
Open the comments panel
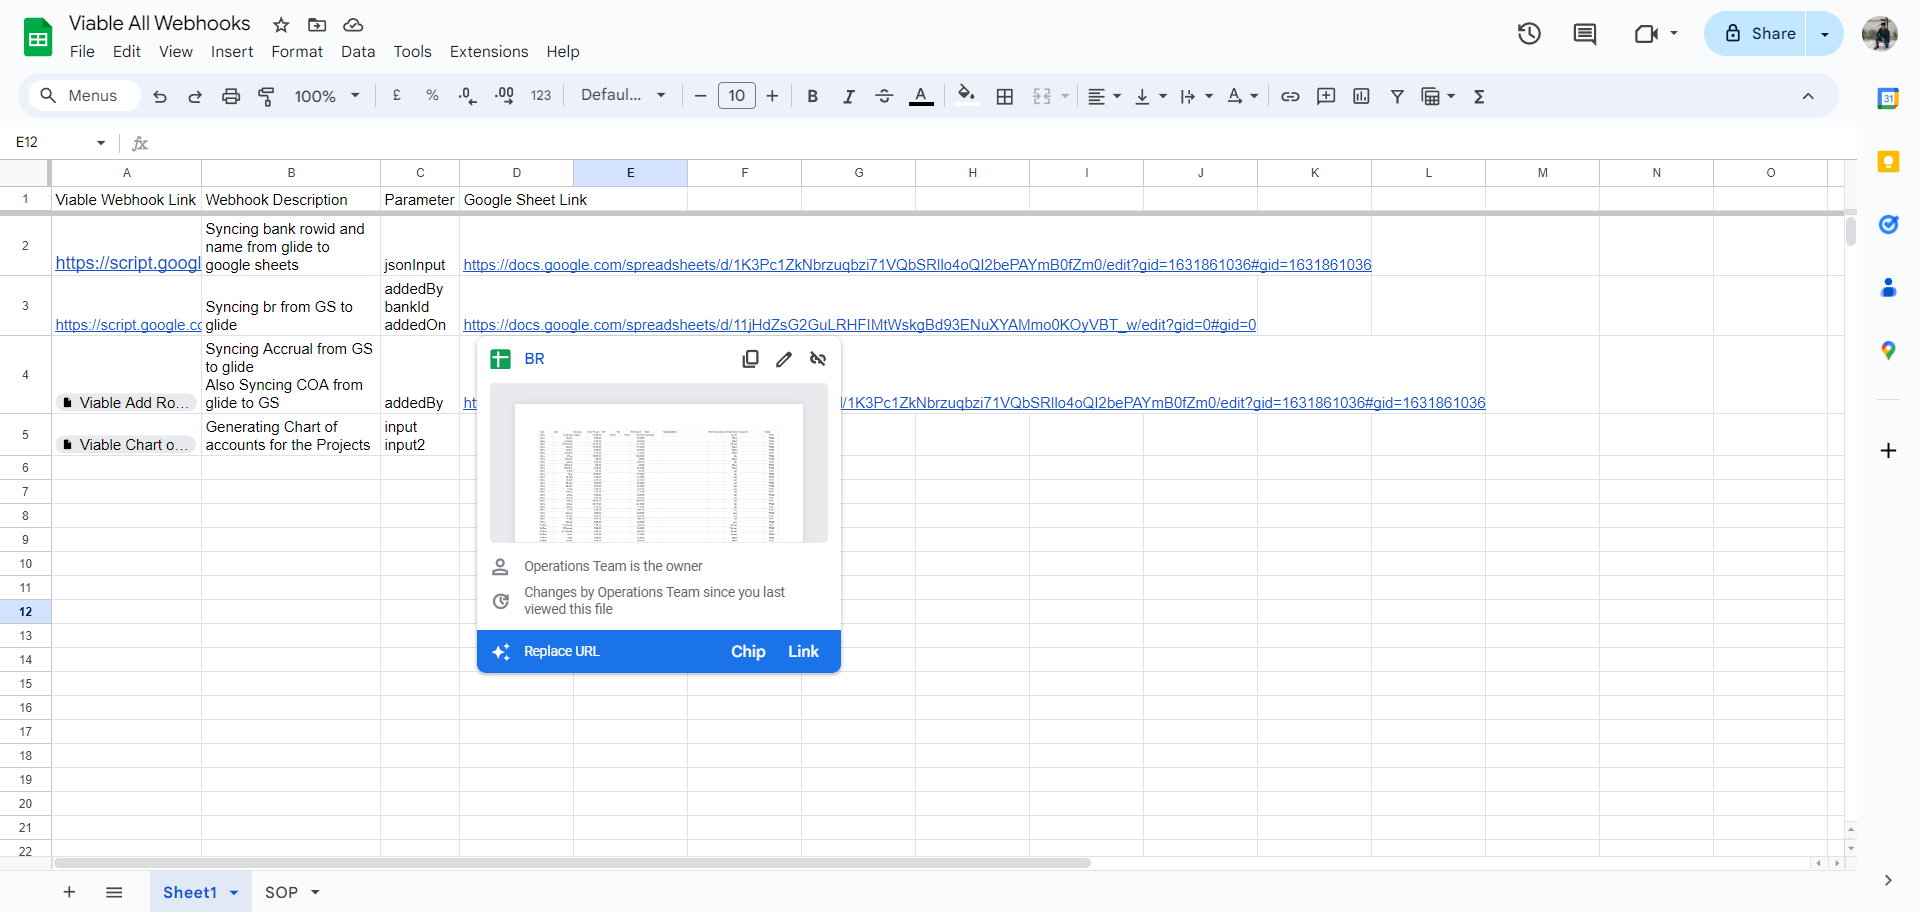pos(1585,34)
